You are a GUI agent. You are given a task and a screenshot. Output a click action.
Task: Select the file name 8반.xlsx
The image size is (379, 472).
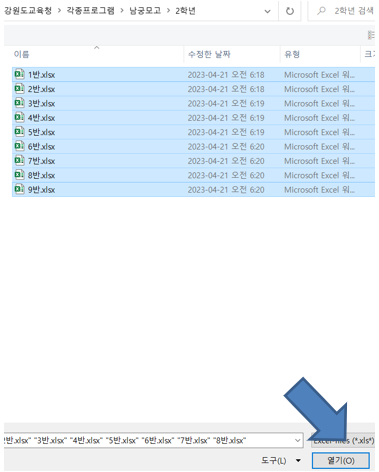pos(41,175)
